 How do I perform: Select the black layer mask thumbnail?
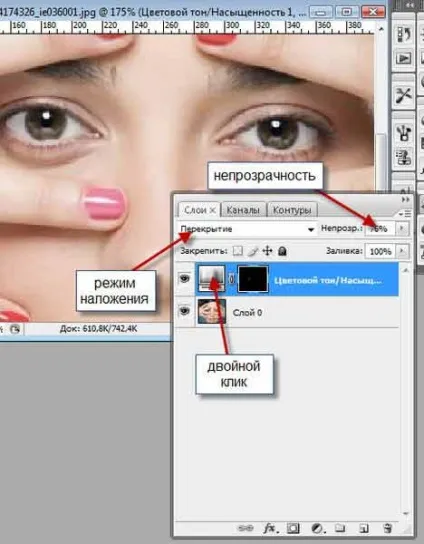click(x=253, y=279)
